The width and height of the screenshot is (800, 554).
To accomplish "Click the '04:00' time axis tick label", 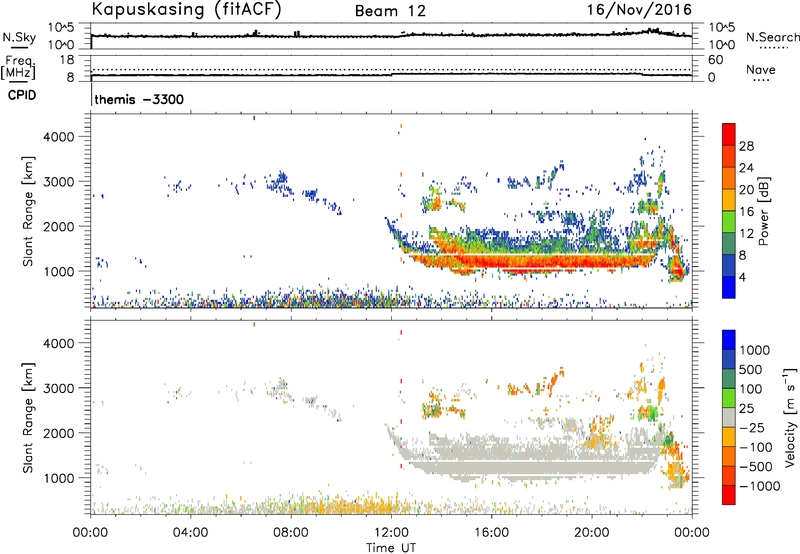I will tap(190, 533).
